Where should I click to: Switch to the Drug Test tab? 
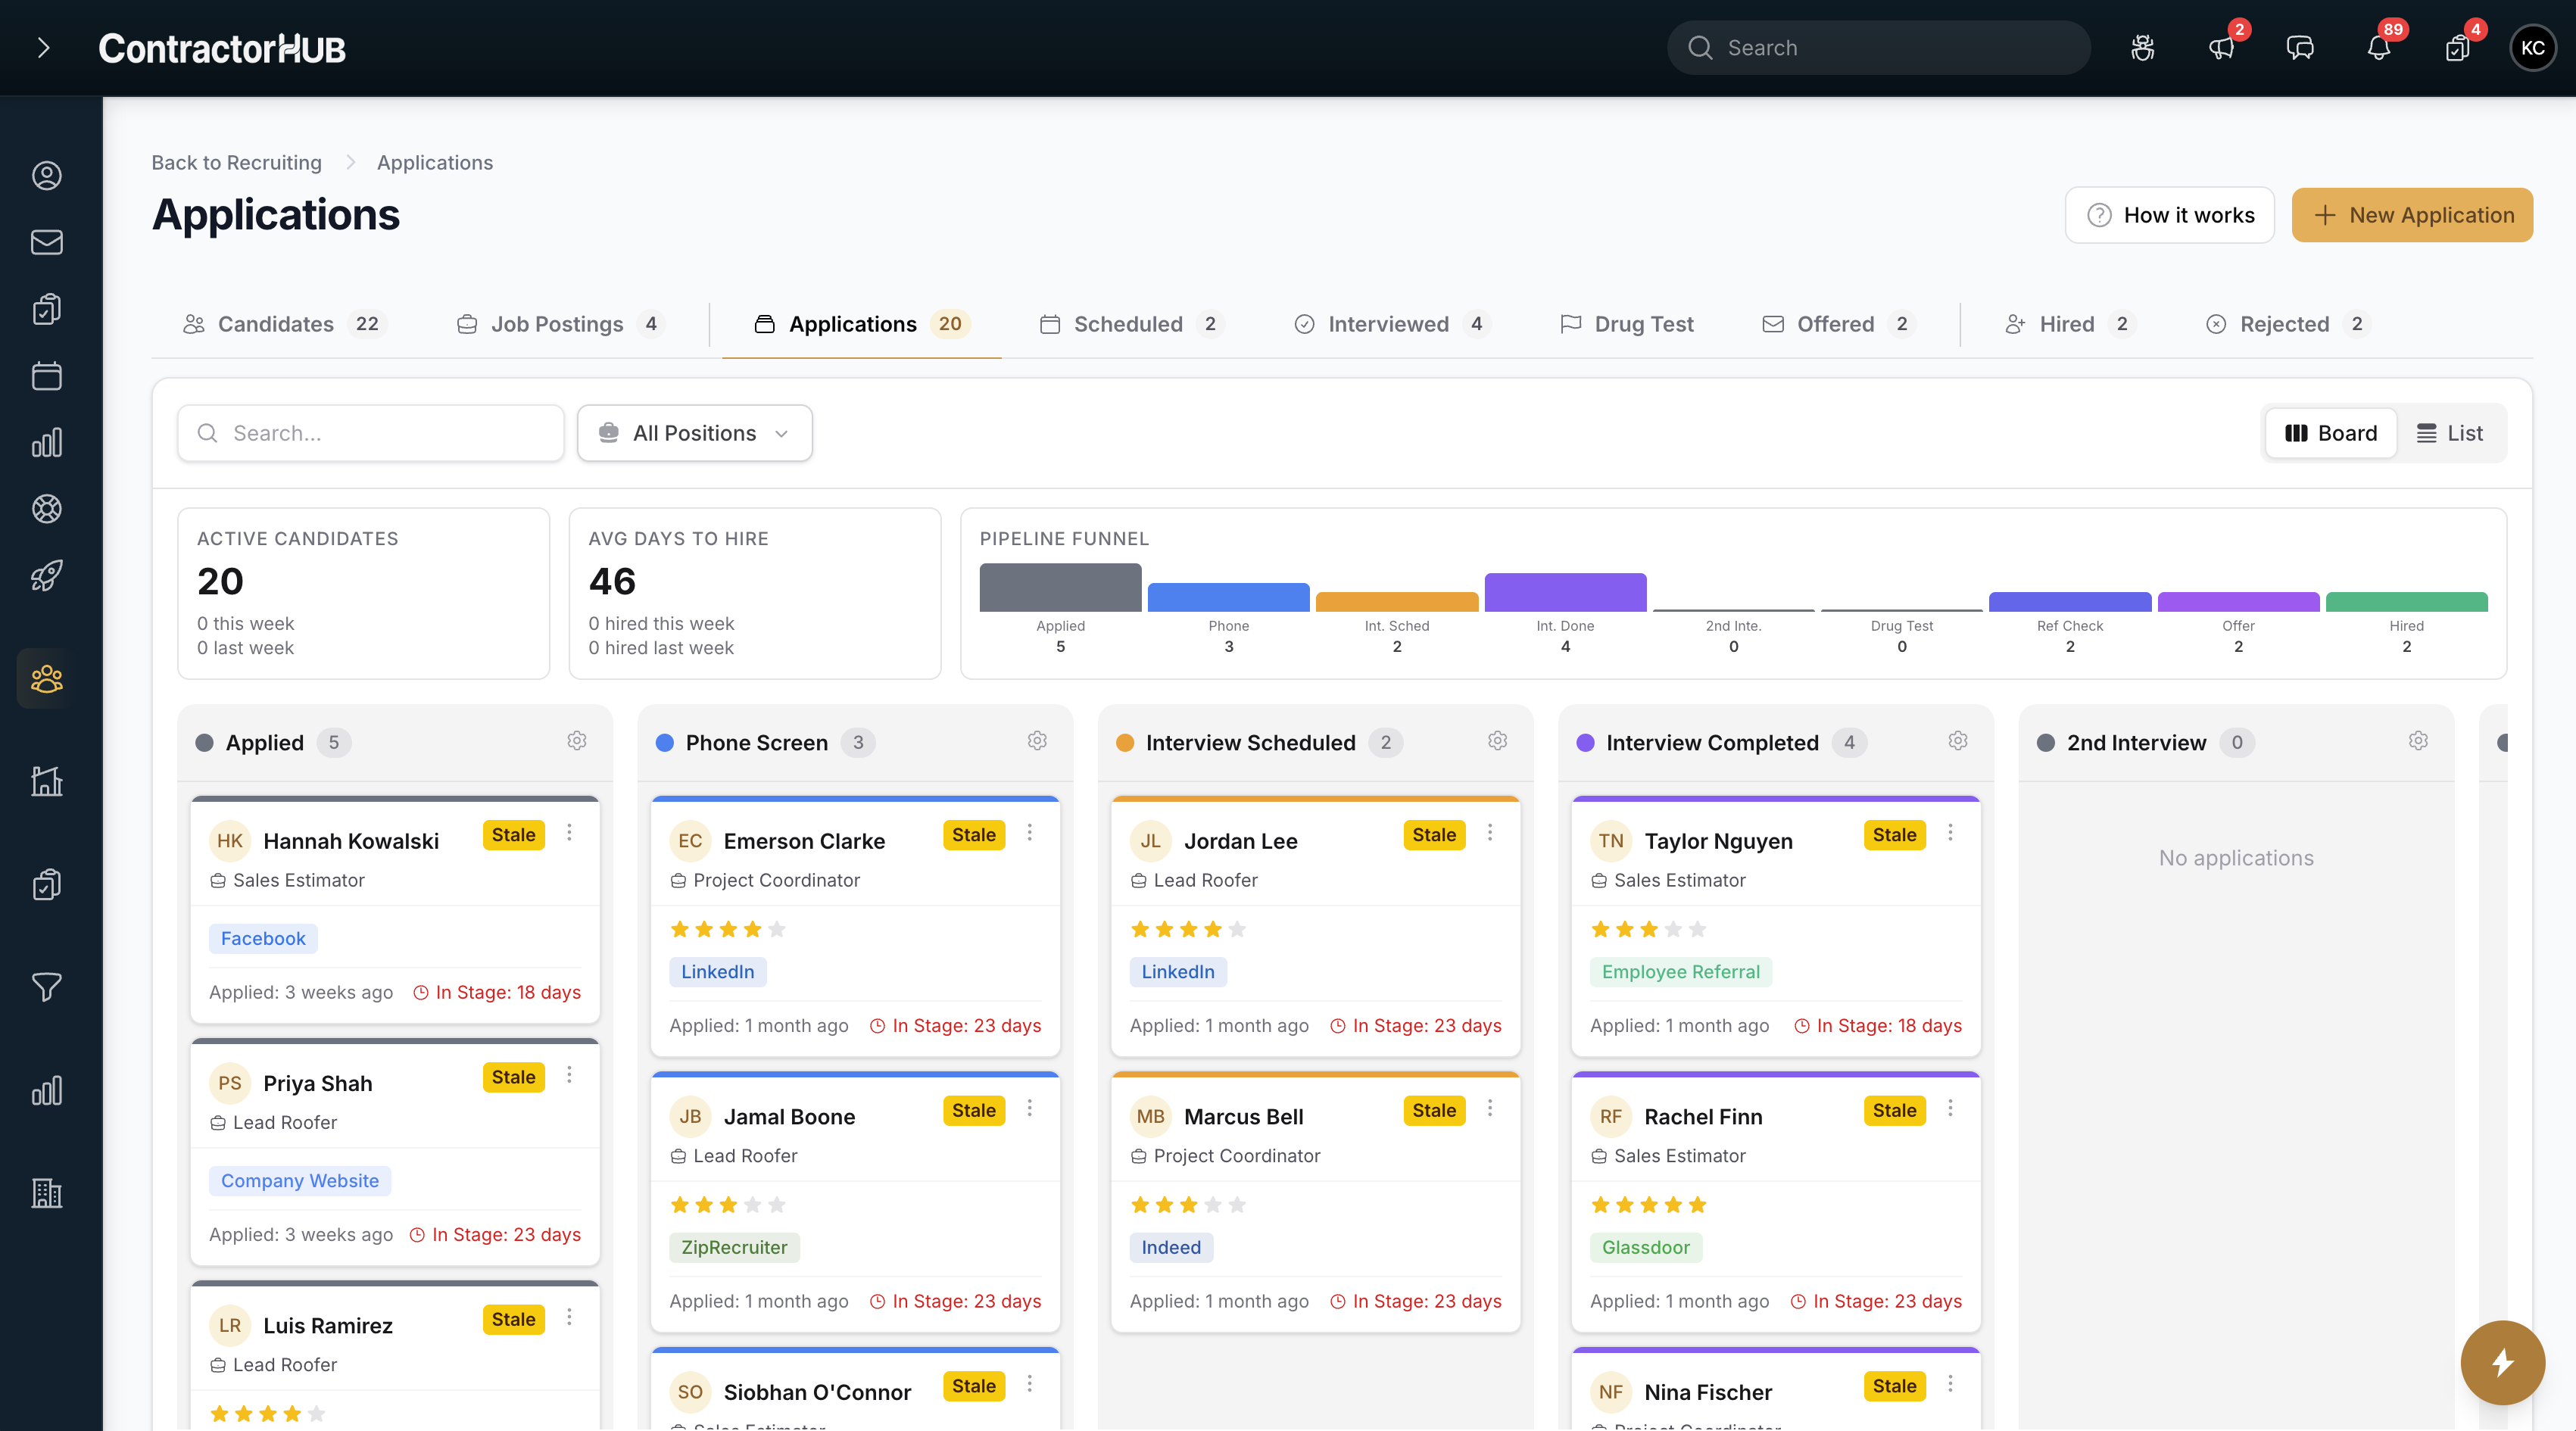pyautogui.click(x=1627, y=324)
